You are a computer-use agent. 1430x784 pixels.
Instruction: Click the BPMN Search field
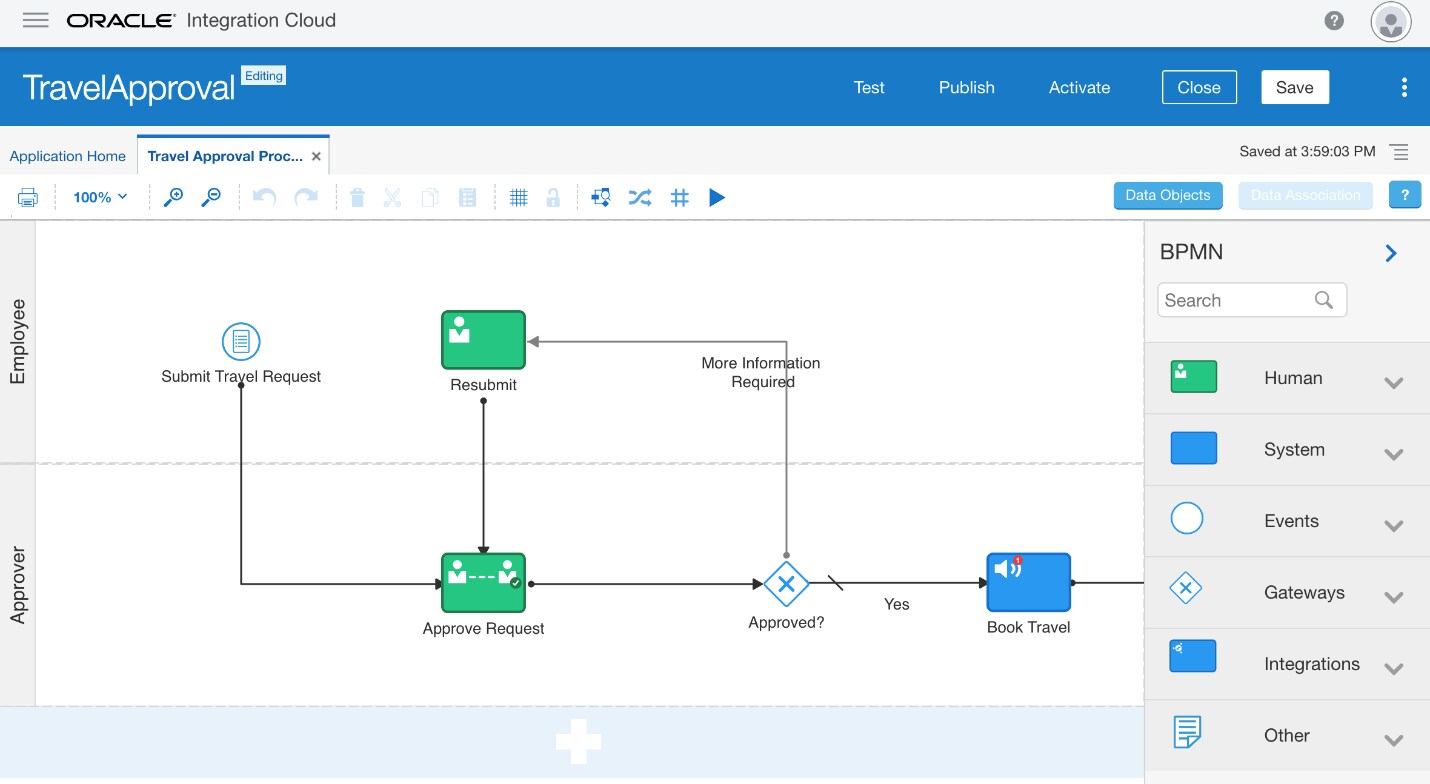tap(1252, 300)
